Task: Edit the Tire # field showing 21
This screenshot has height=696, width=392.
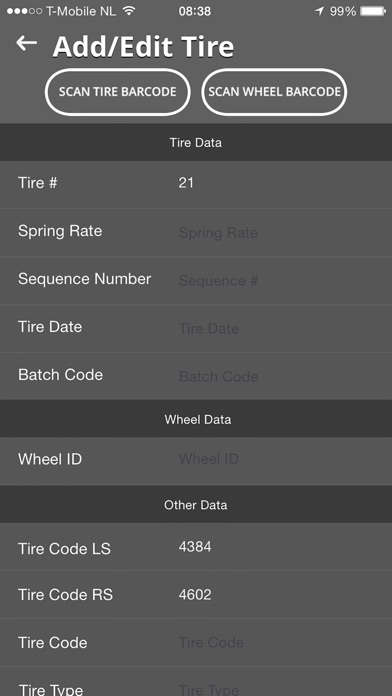Action: click(280, 183)
